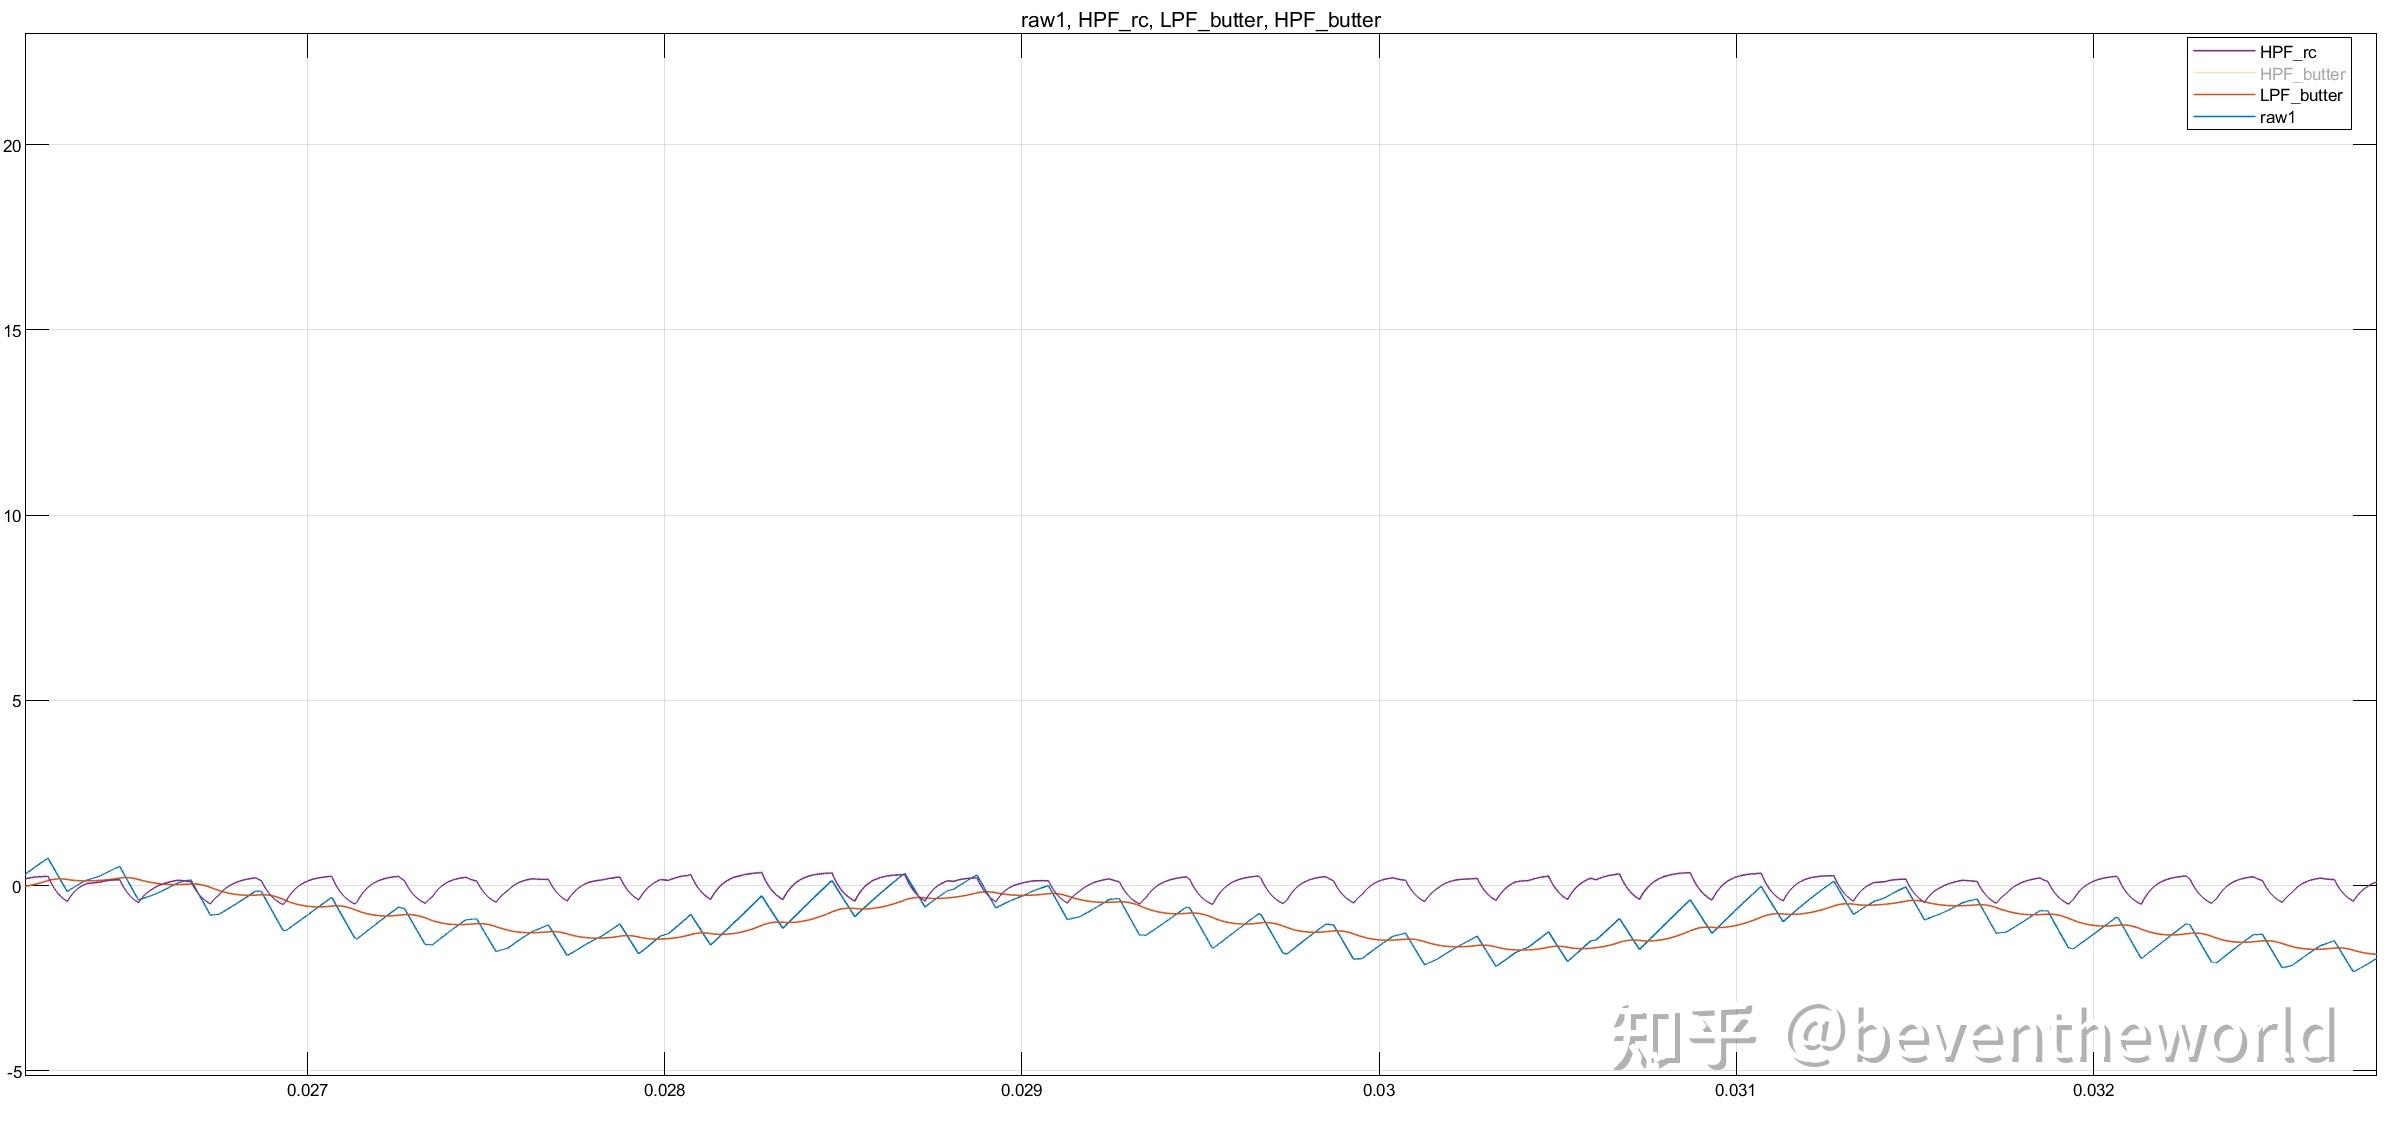
Task: Click the purple HPF_rc legend line sample
Action: point(2224,52)
